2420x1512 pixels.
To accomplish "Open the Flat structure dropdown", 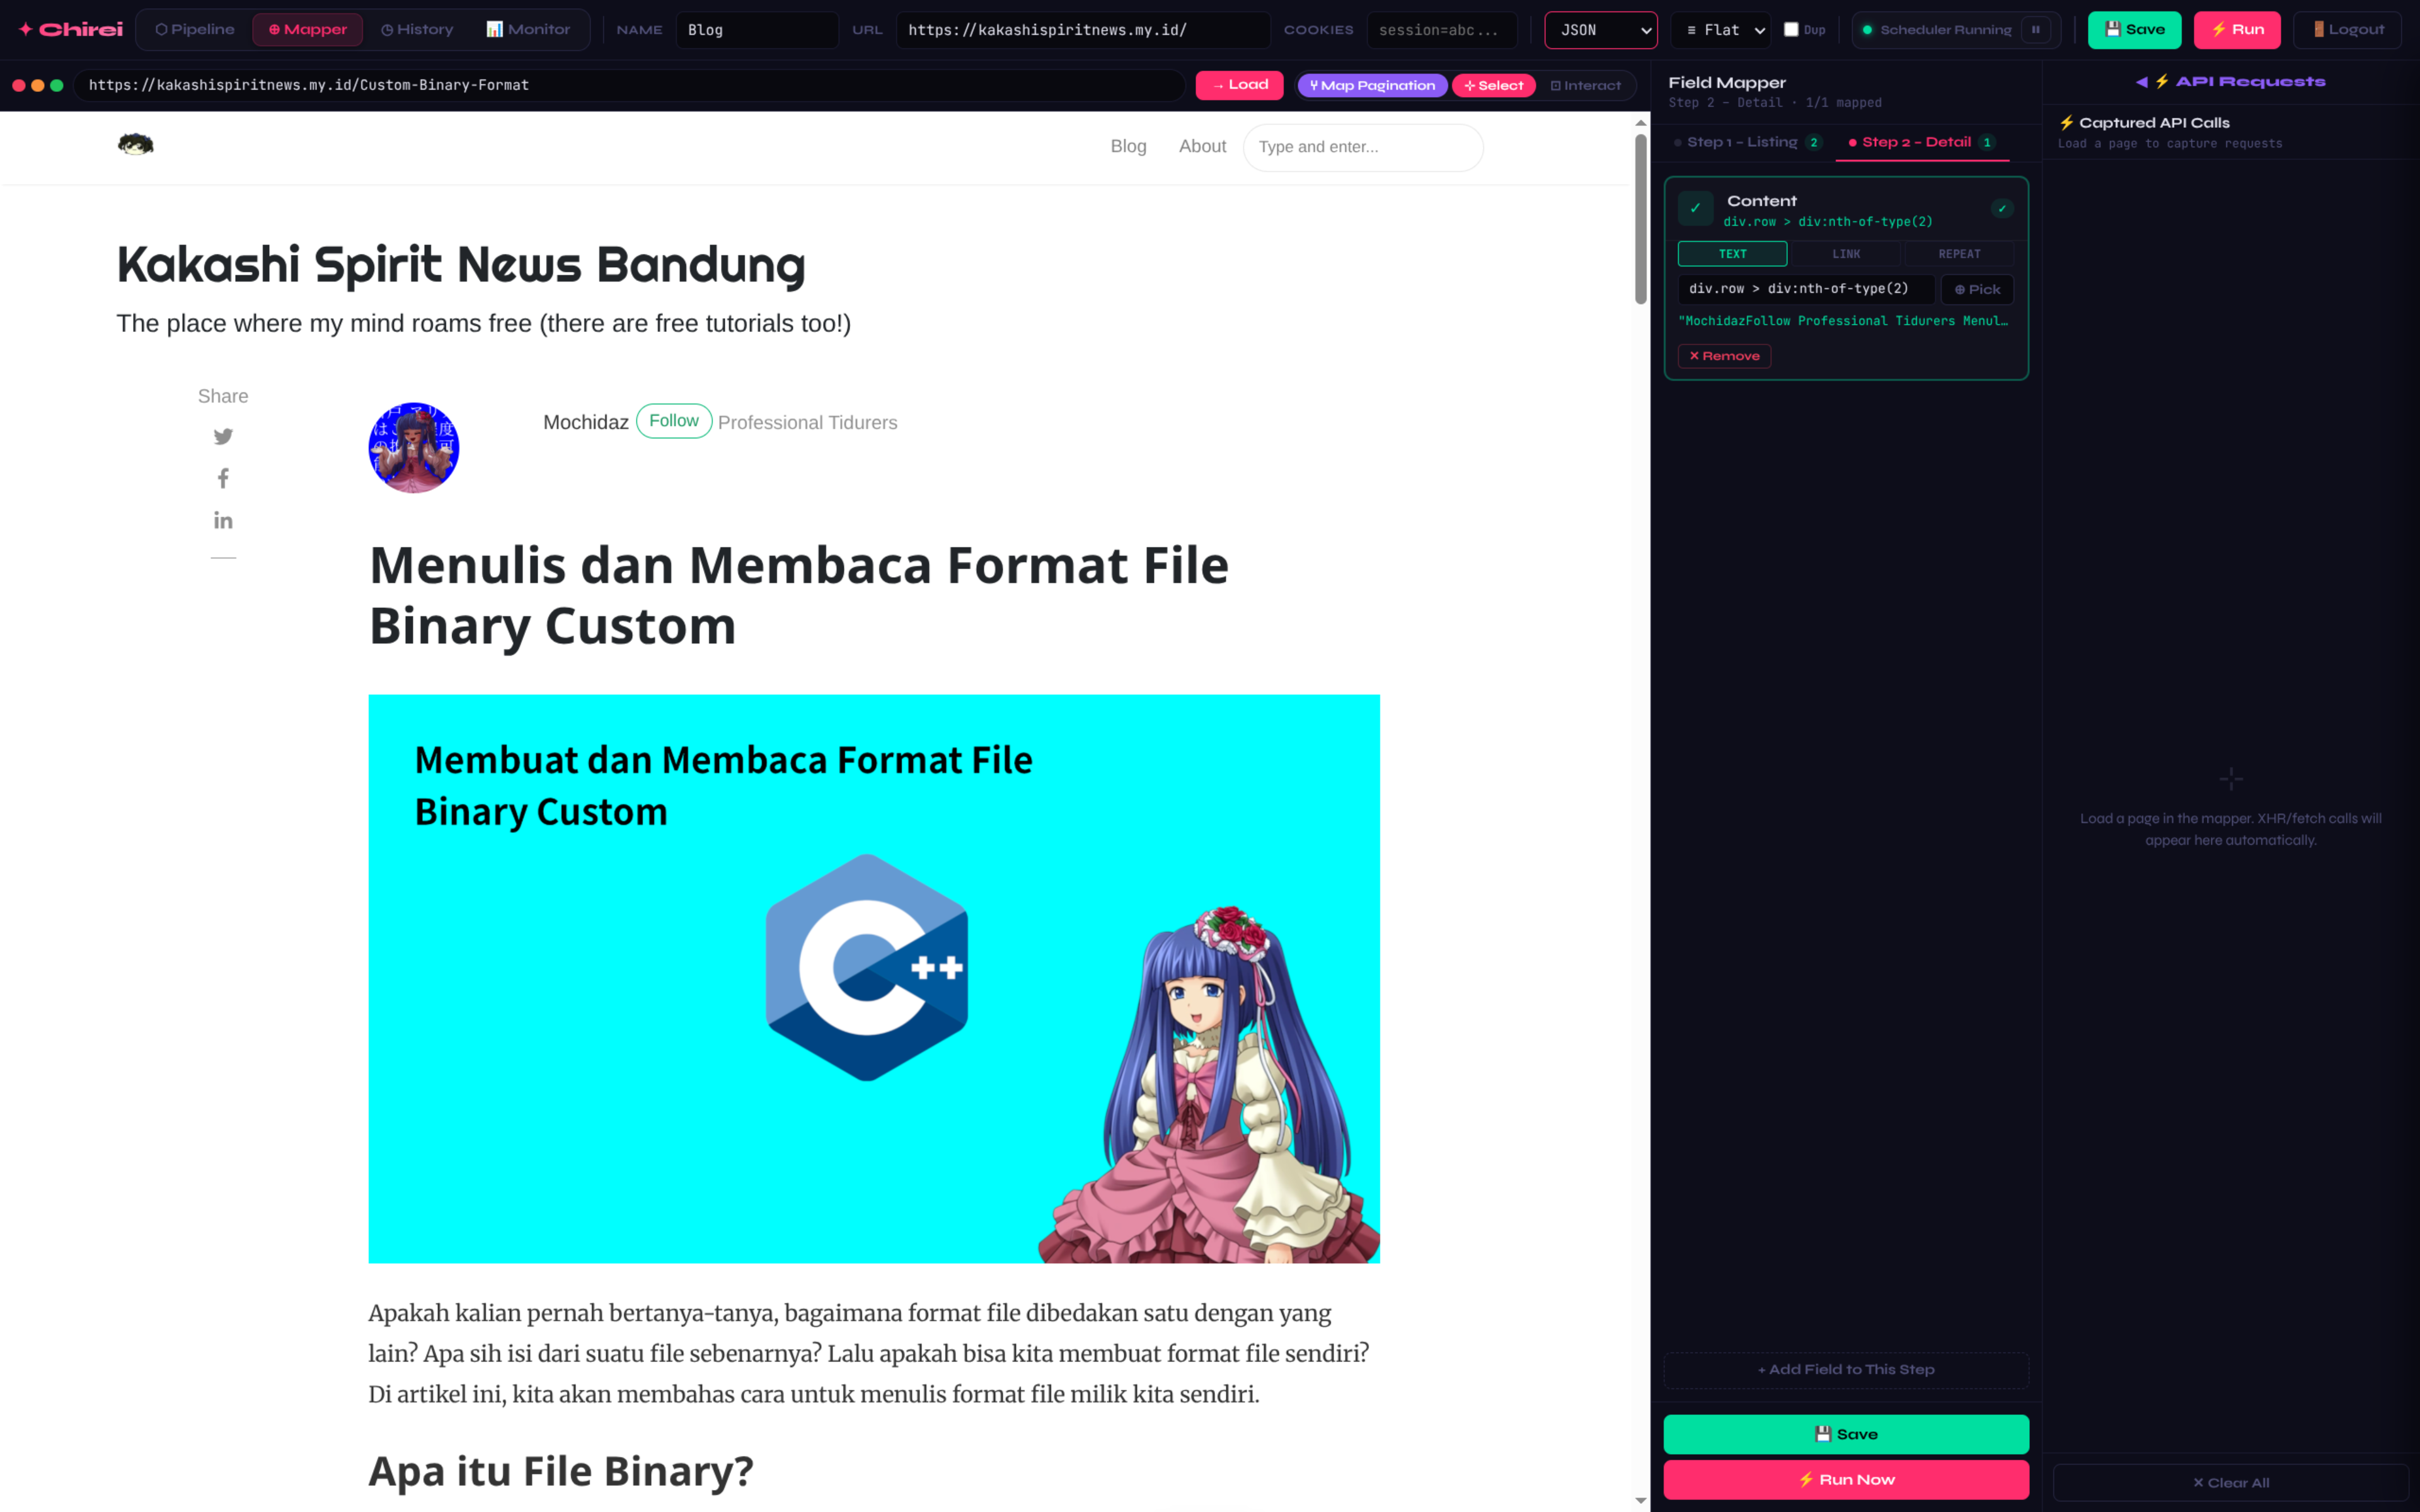I will pos(1720,29).
